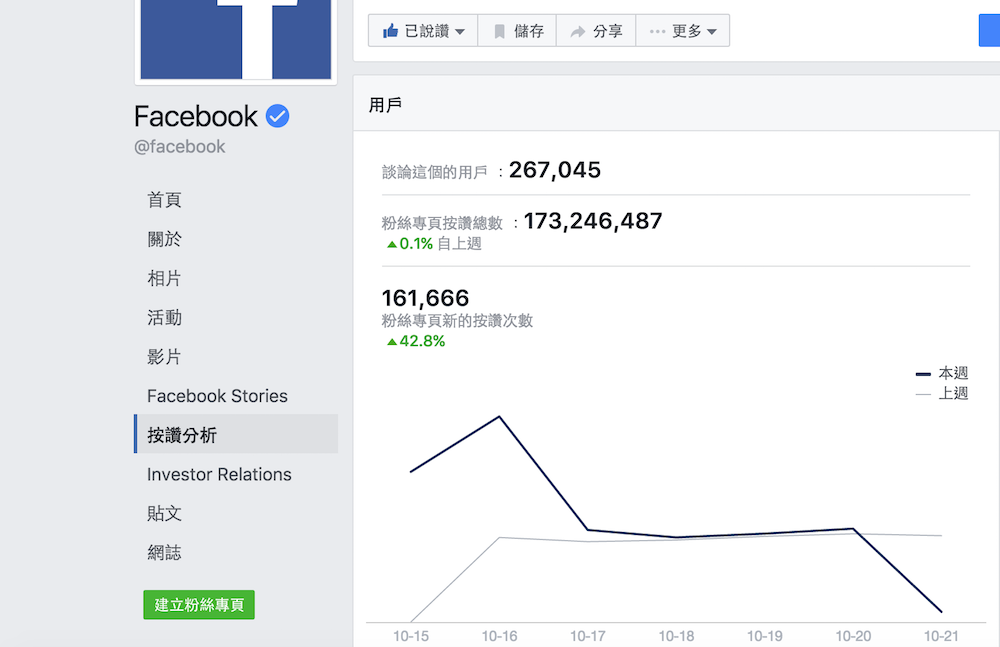1000x647 pixels.
Task: Click the 粉絲專頁新的按讚次數 label
Action: coord(457,320)
